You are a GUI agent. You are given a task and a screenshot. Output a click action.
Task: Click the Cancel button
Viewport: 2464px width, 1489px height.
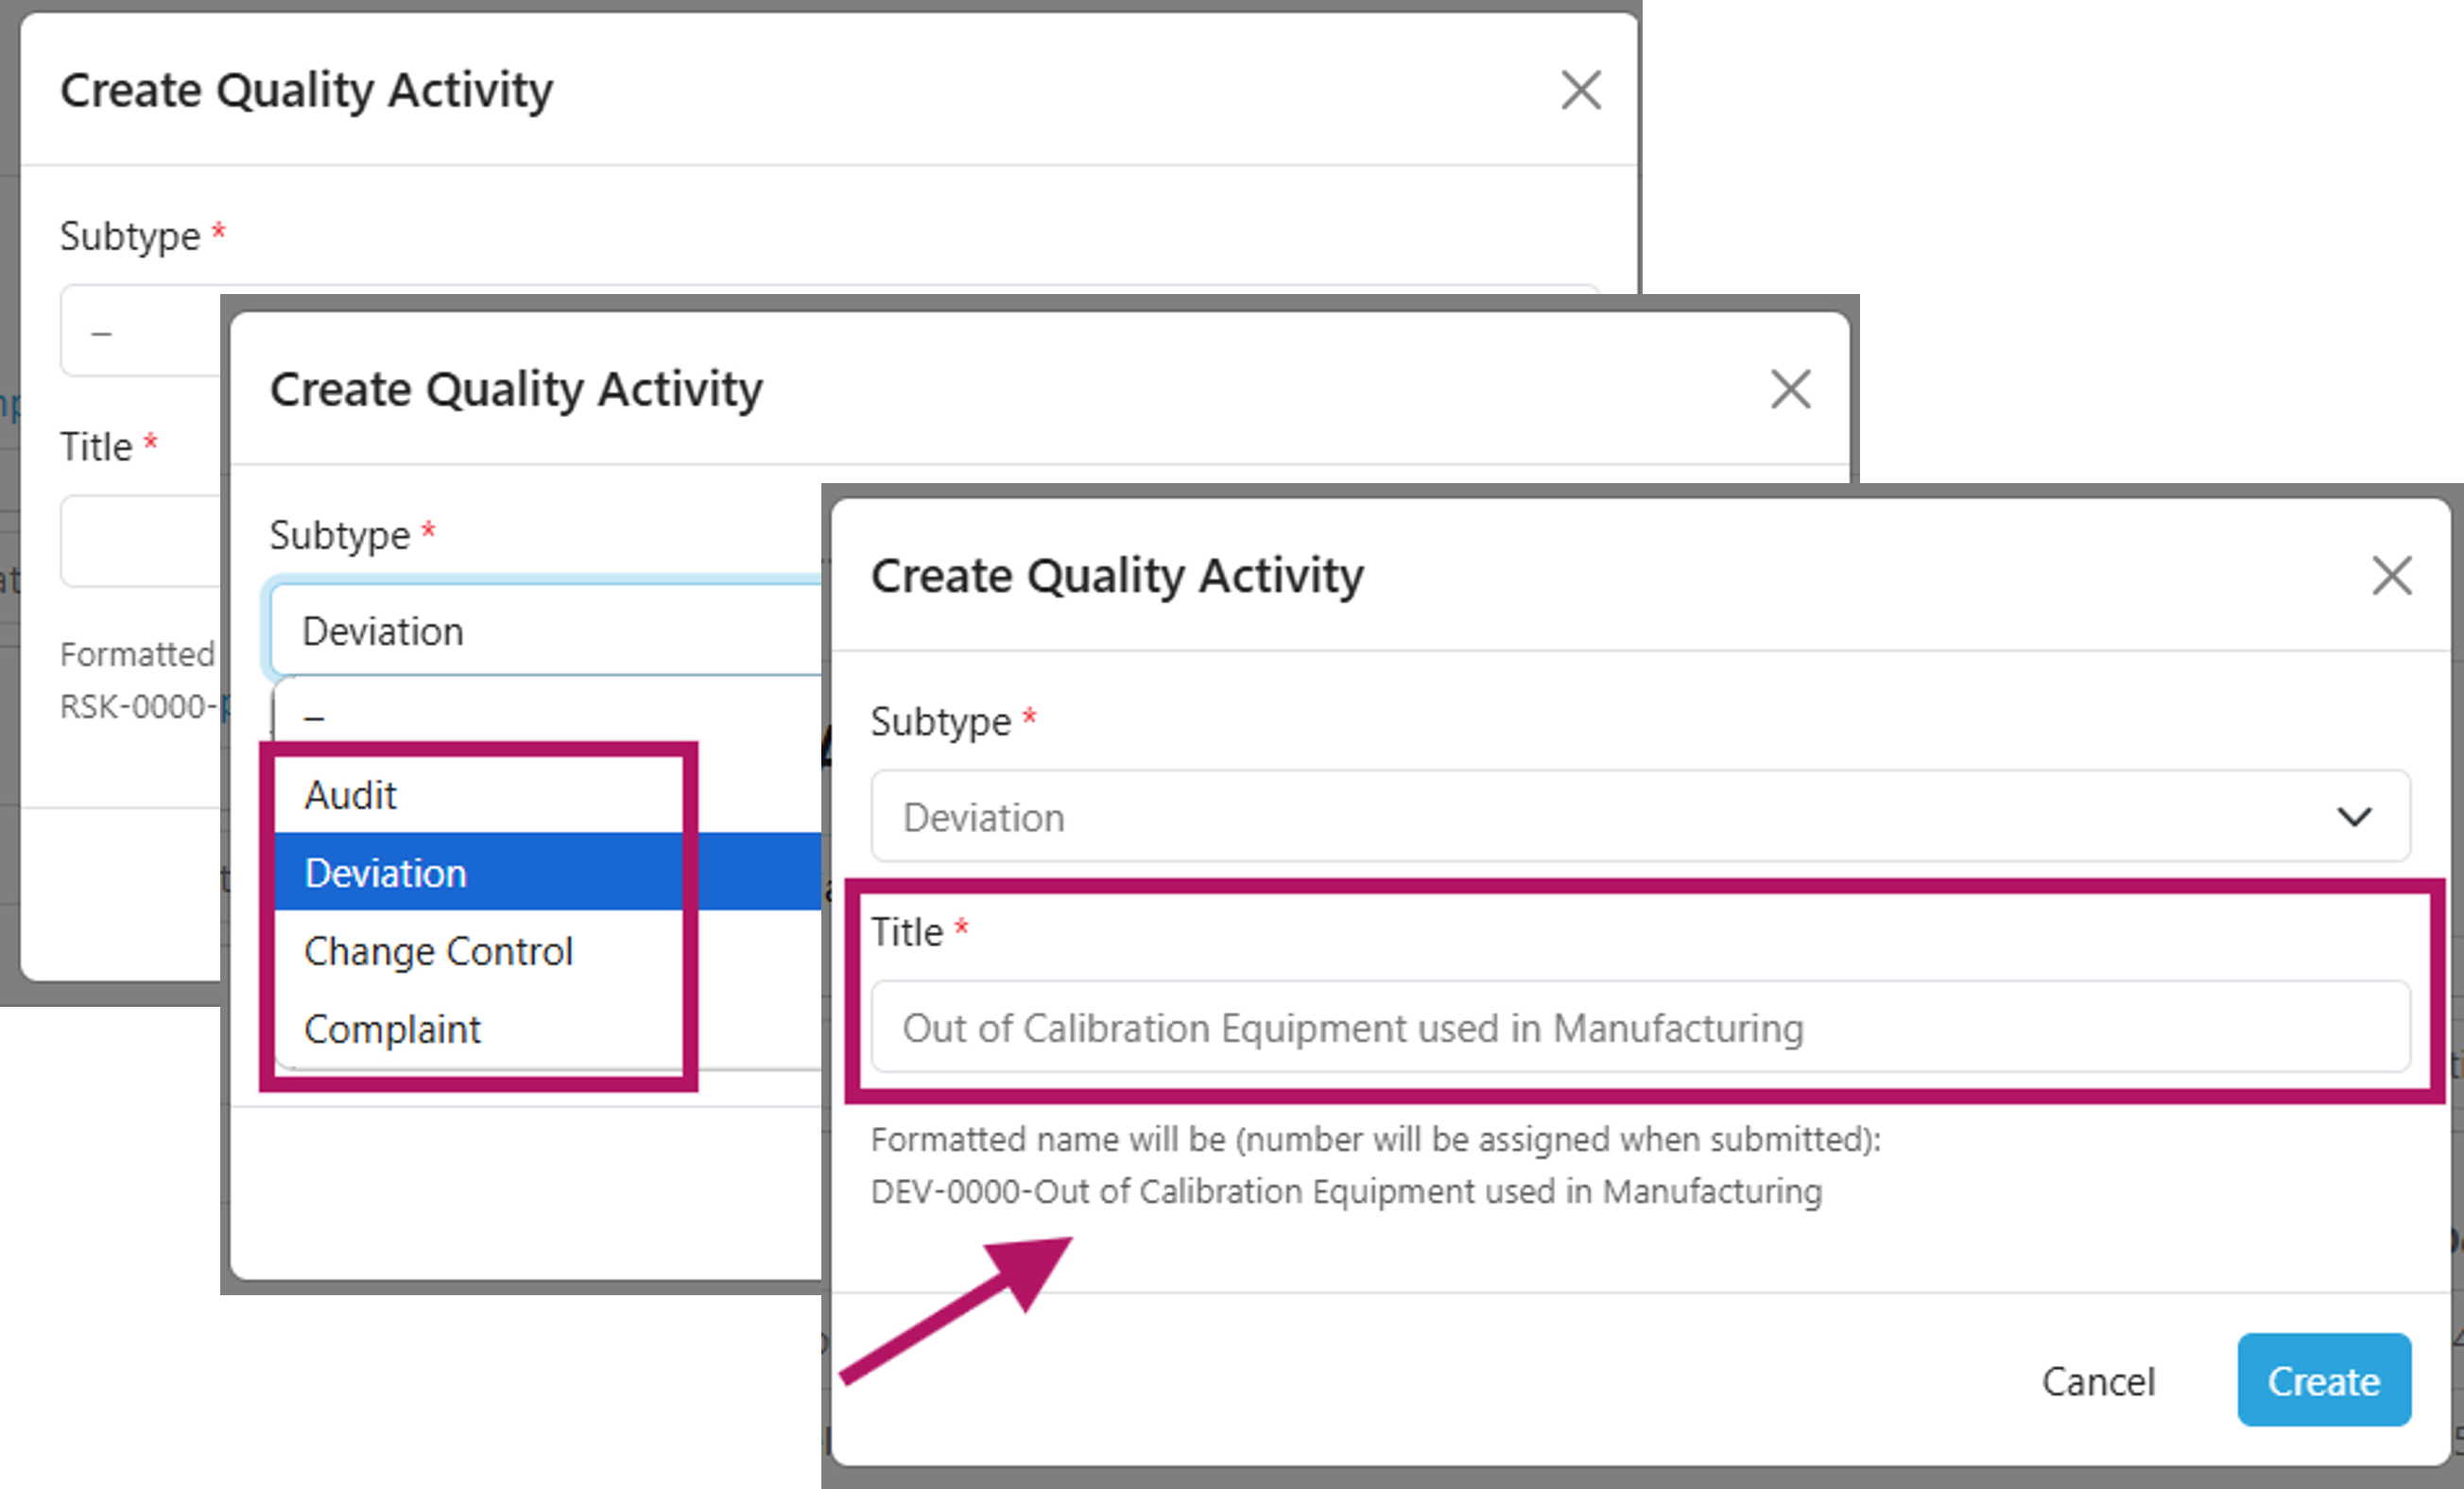tap(2099, 1381)
